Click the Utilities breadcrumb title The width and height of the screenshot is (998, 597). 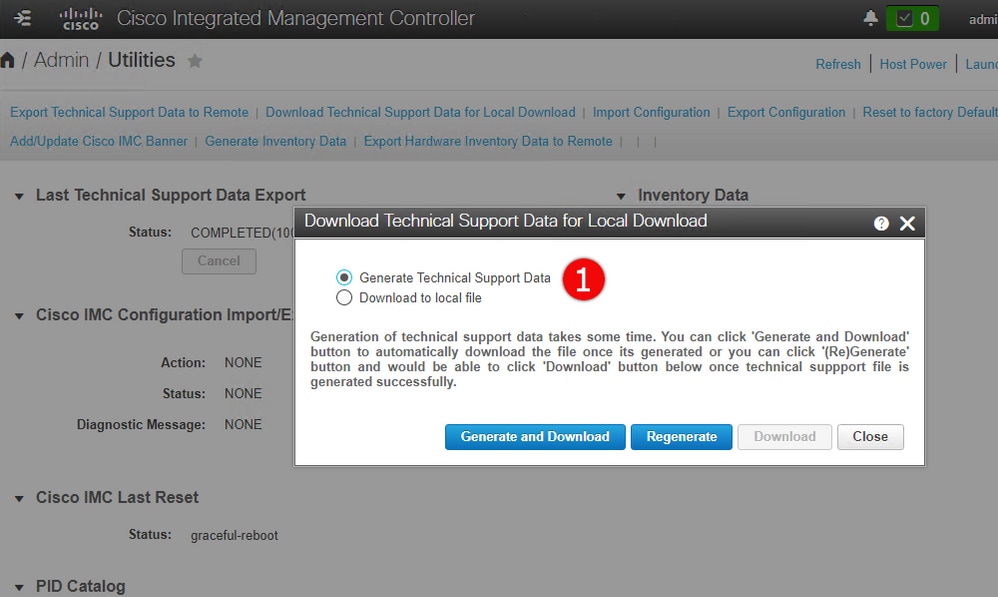141,60
